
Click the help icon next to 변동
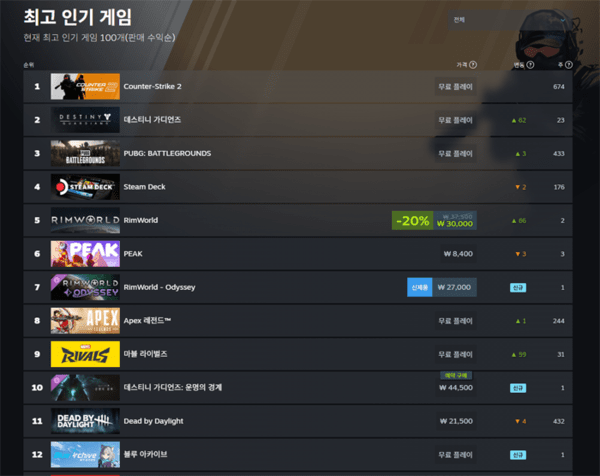coord(530,65)
